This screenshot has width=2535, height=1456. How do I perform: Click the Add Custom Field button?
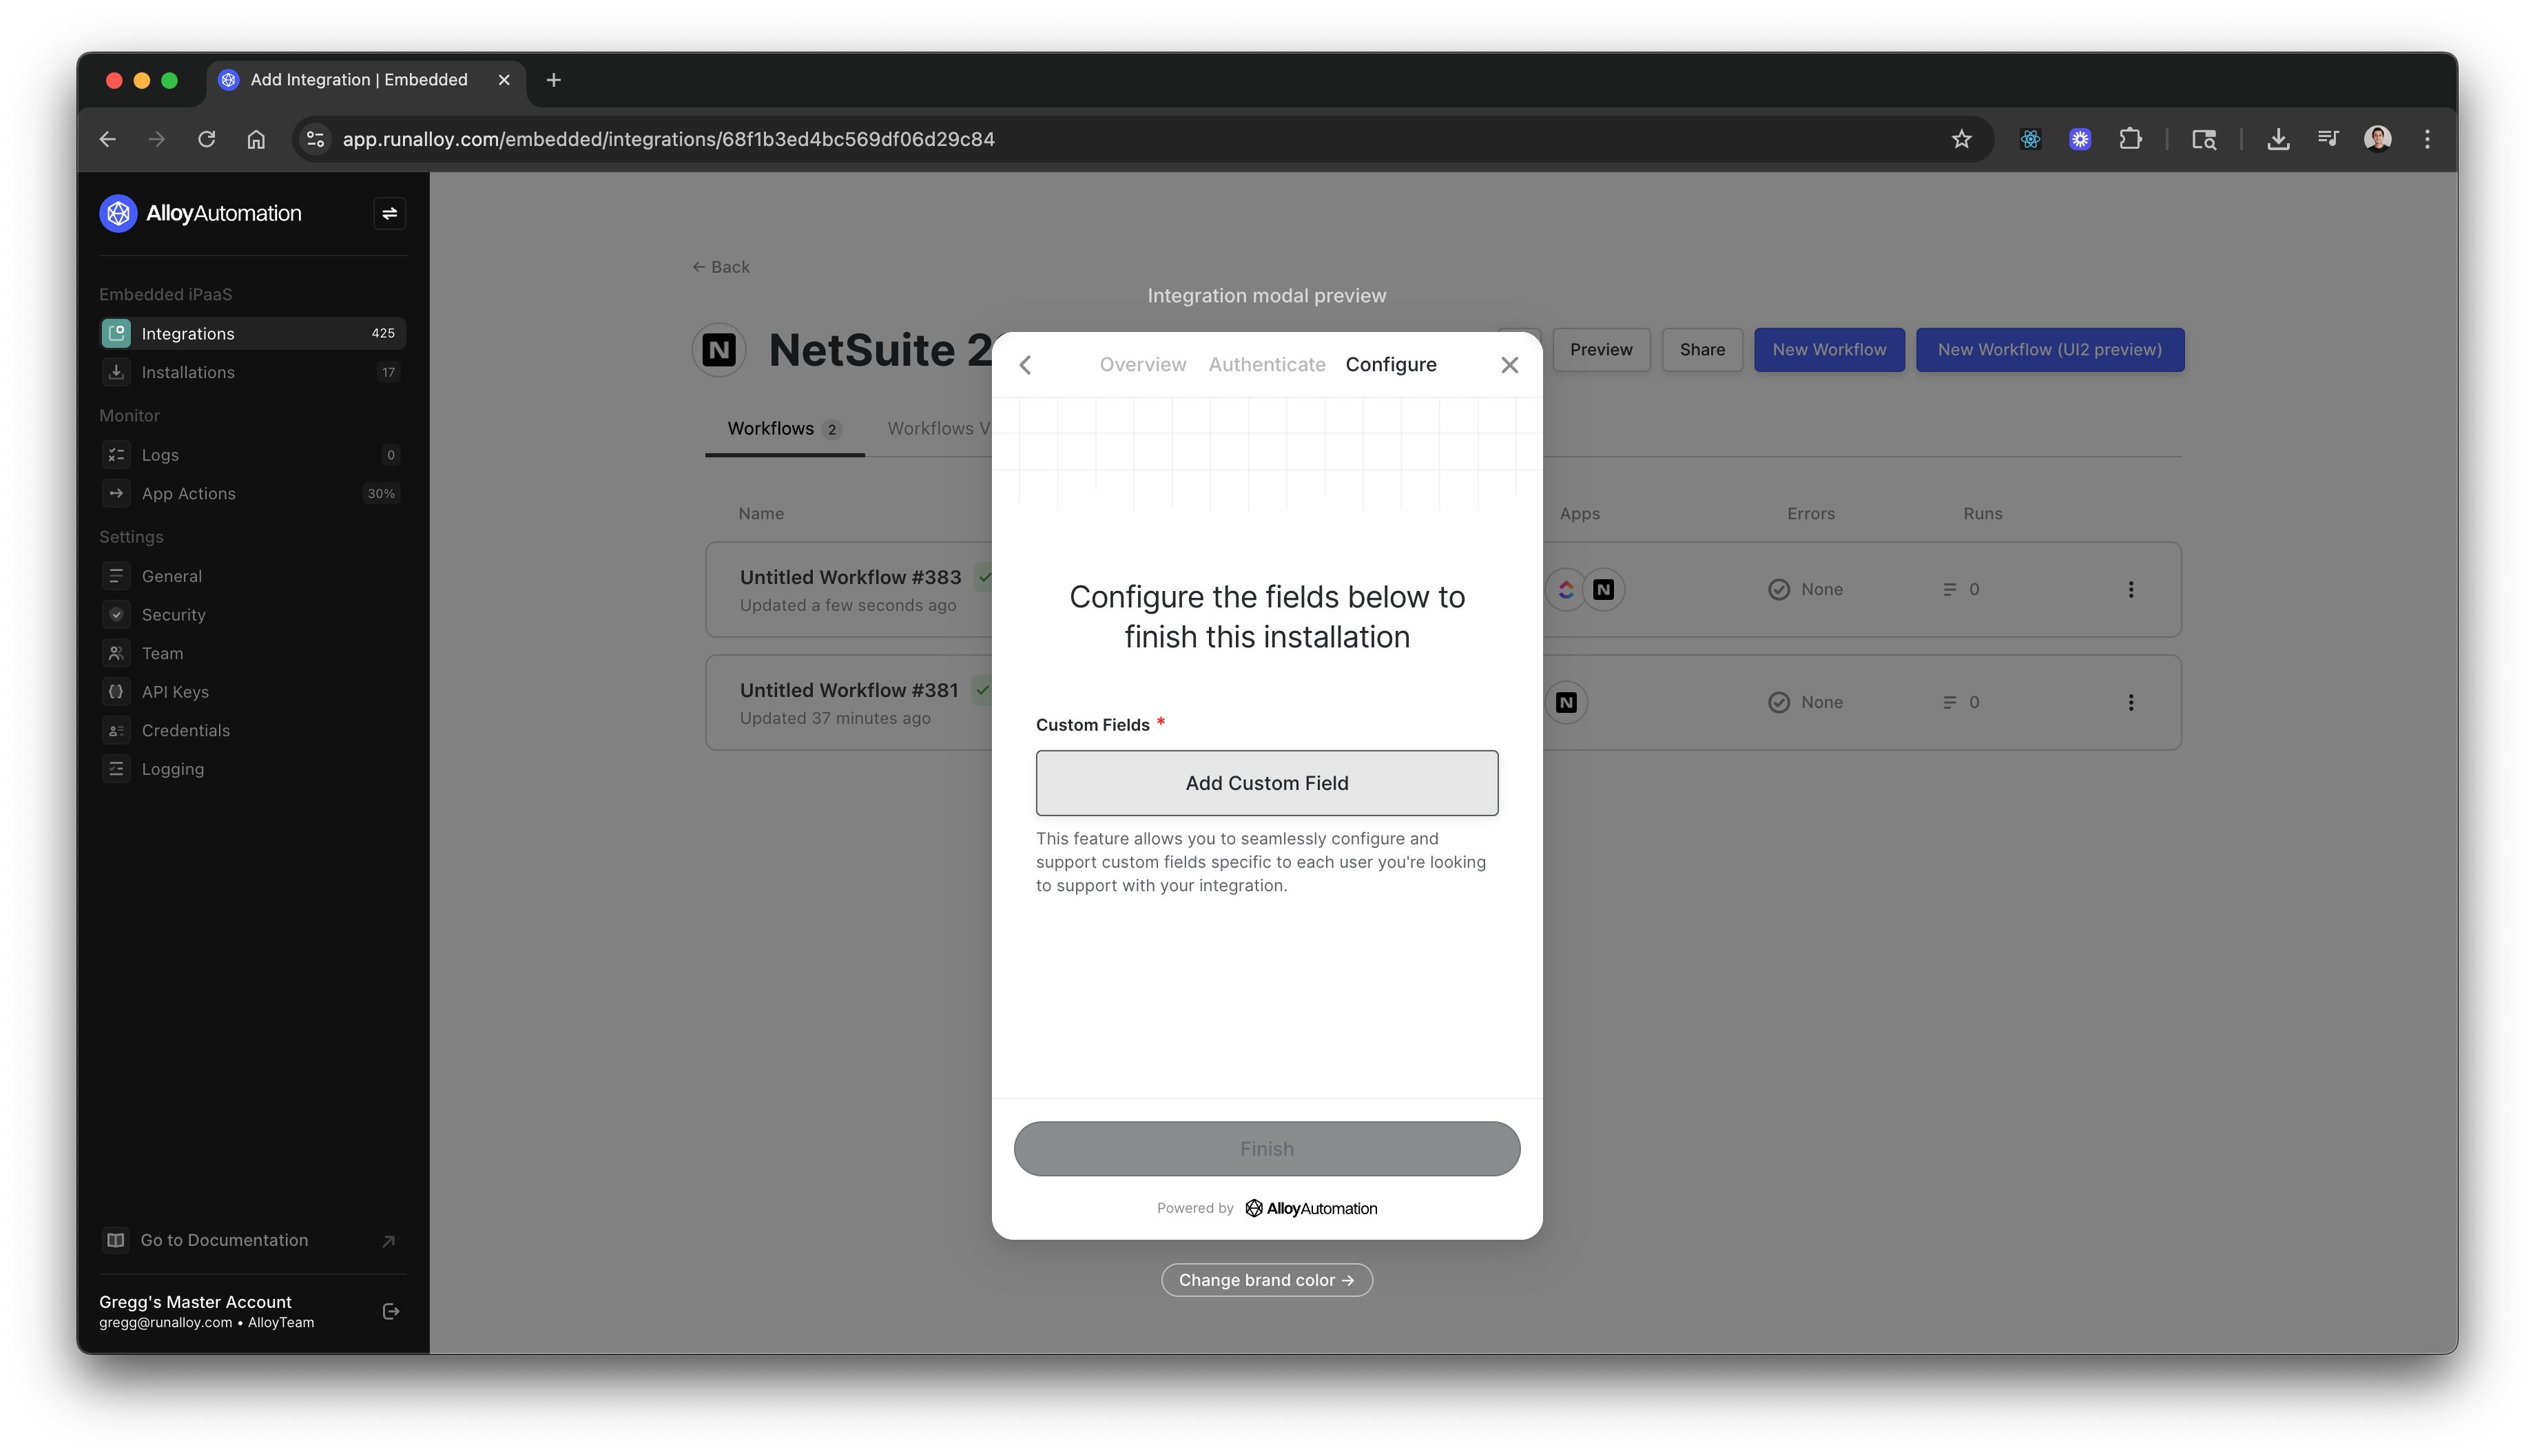(x=1266, y=783)
